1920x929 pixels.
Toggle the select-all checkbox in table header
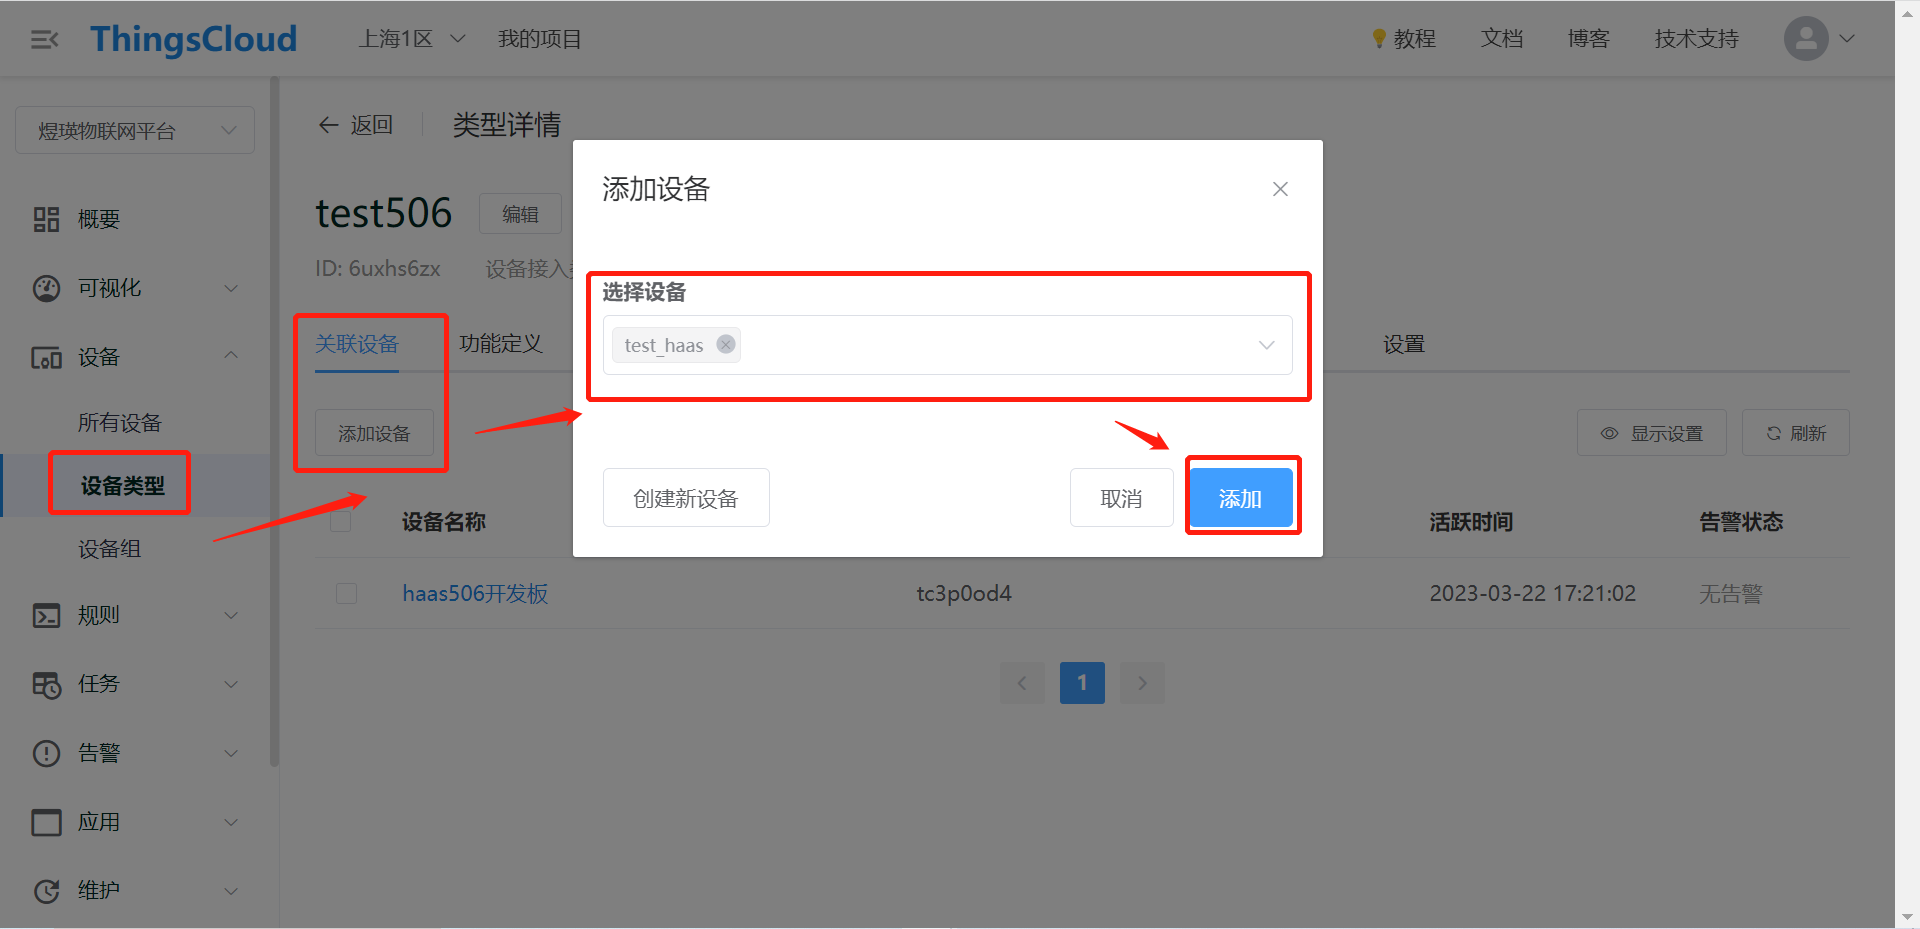341,522
